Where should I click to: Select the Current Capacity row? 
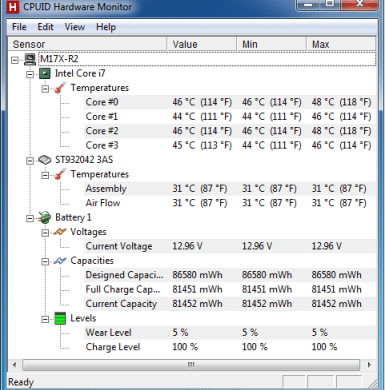pos(230,304)
